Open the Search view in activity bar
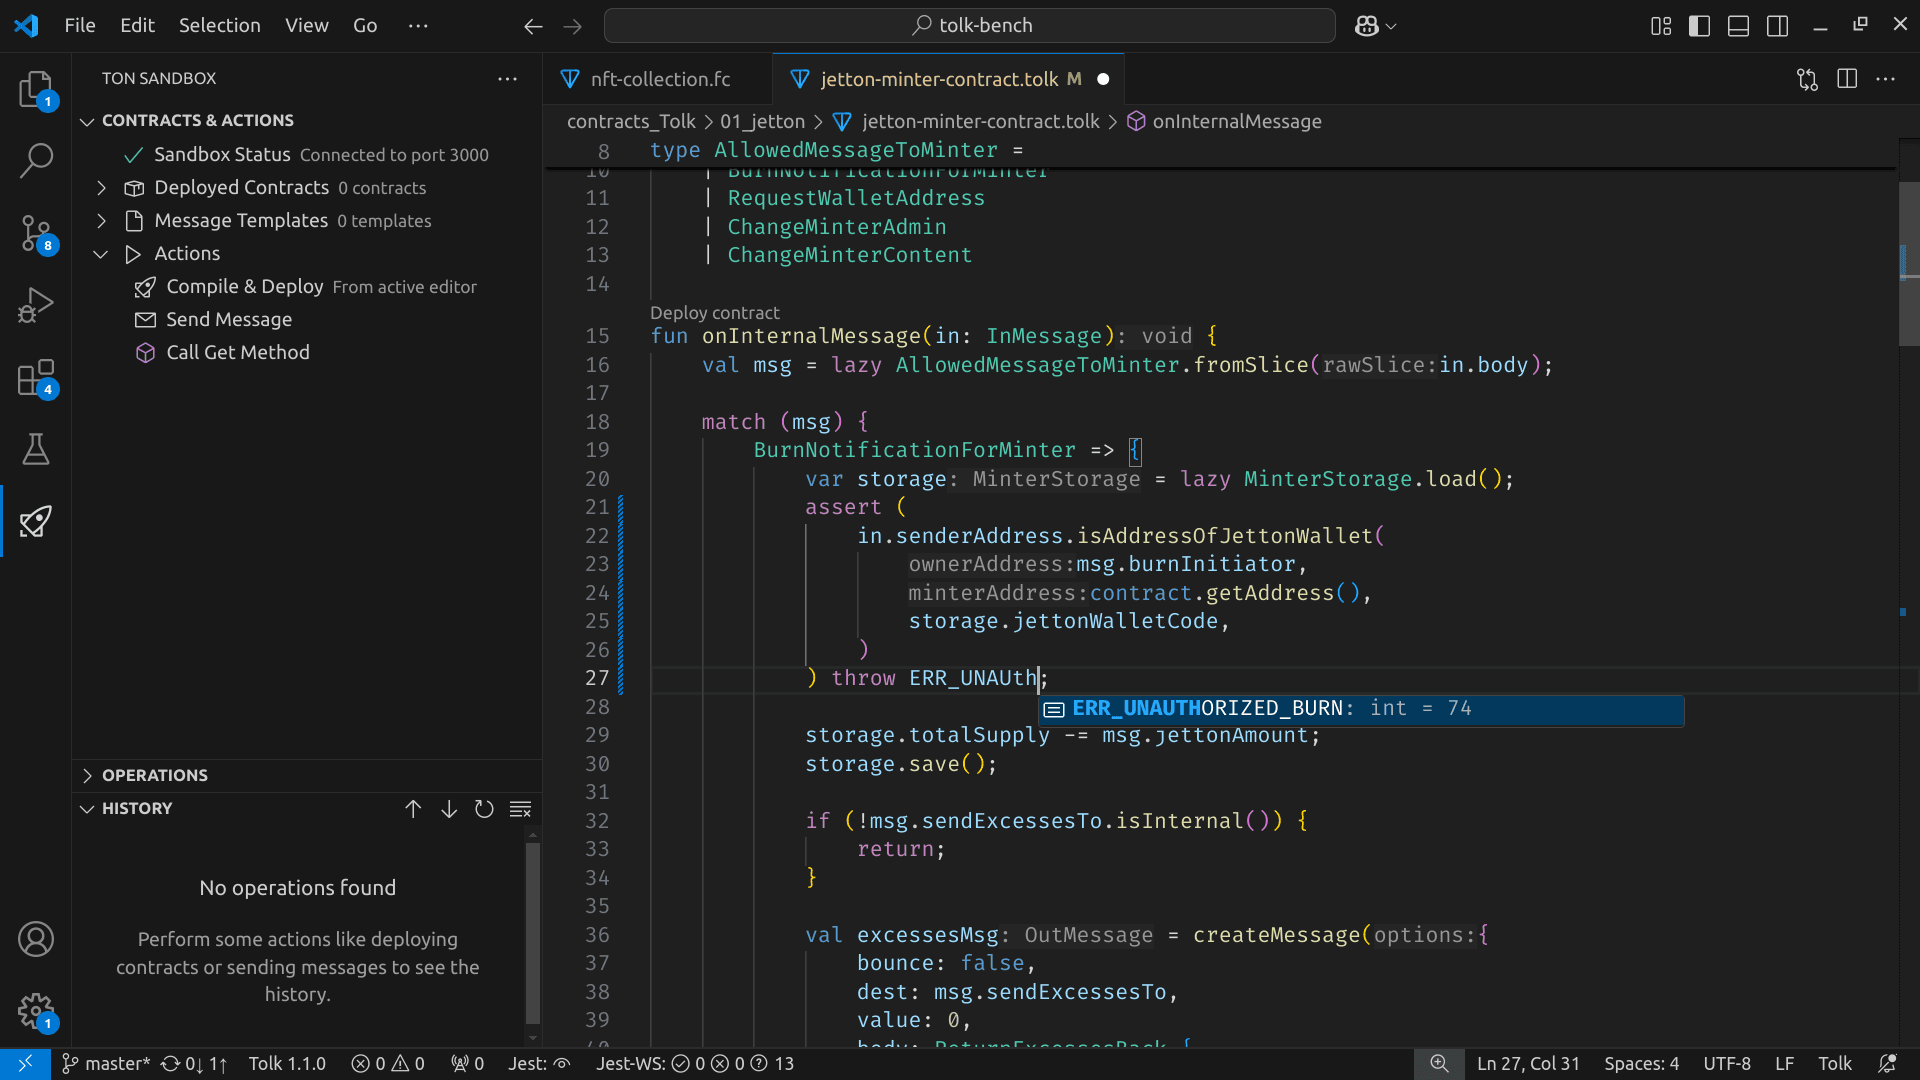 click(x=36, y=160)
